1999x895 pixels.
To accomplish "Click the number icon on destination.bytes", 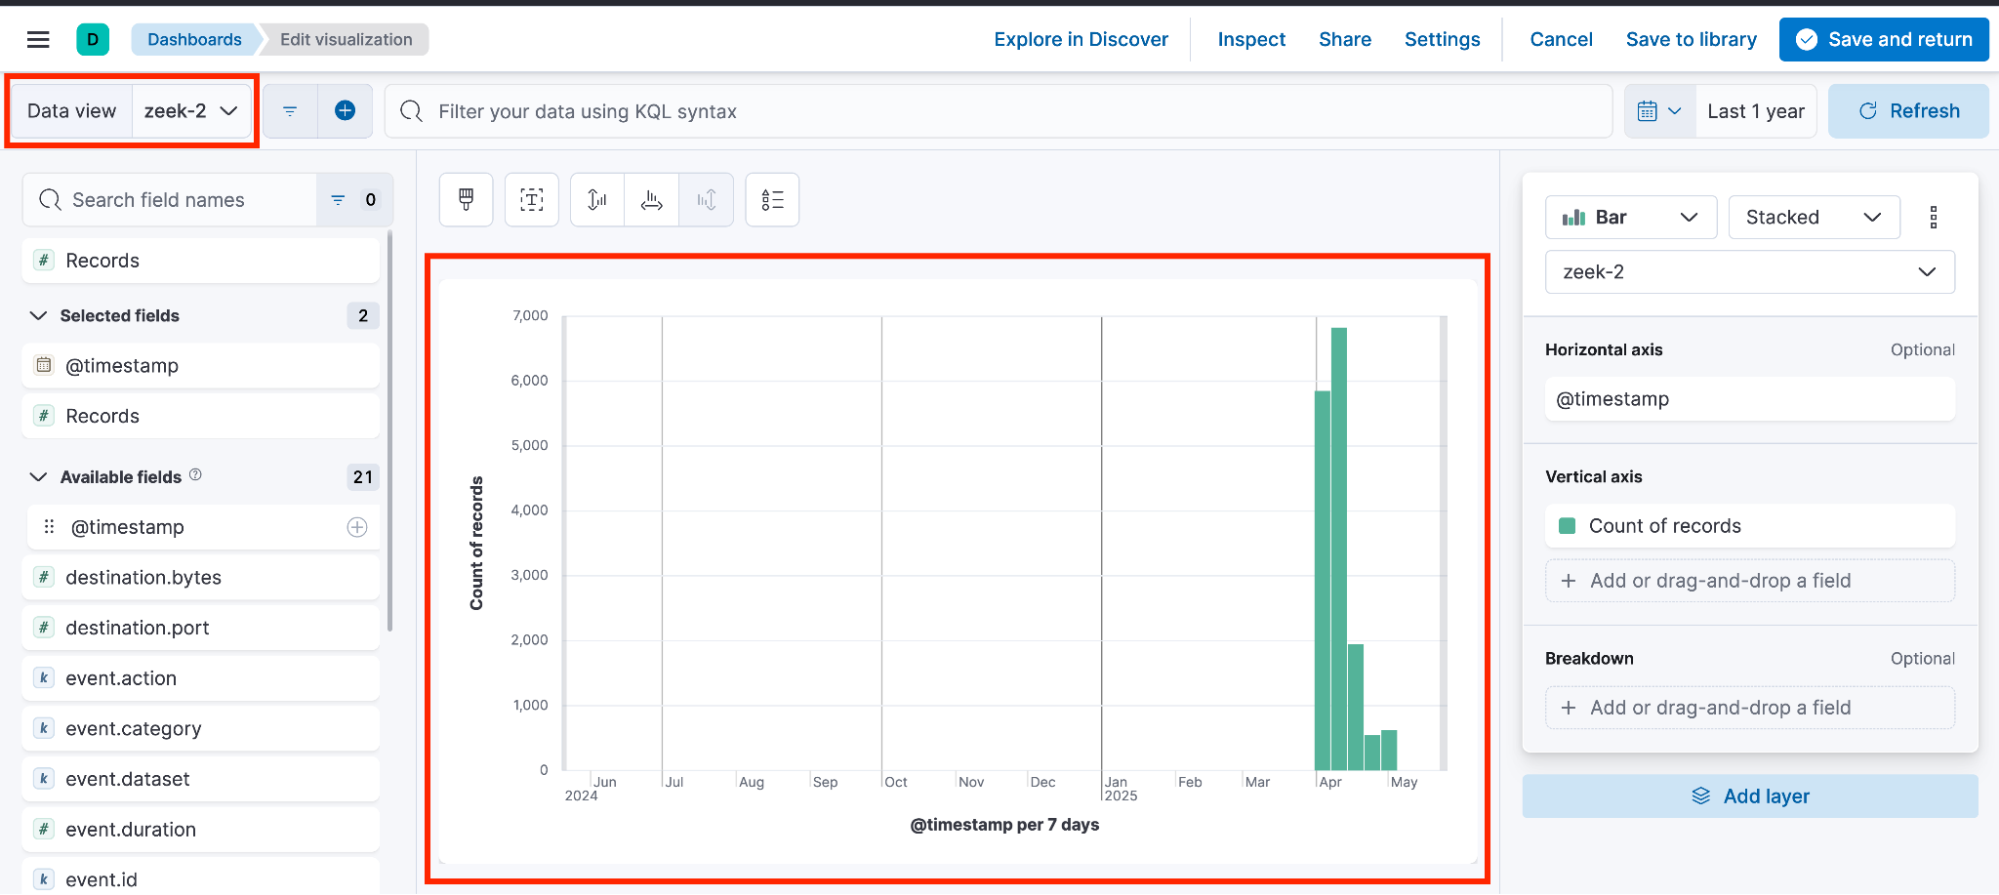I will coord(44,577).
